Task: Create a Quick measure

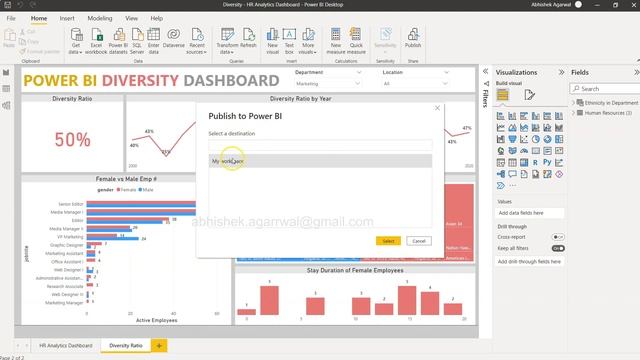Action: pyautogui.click(x=356, y=41)
